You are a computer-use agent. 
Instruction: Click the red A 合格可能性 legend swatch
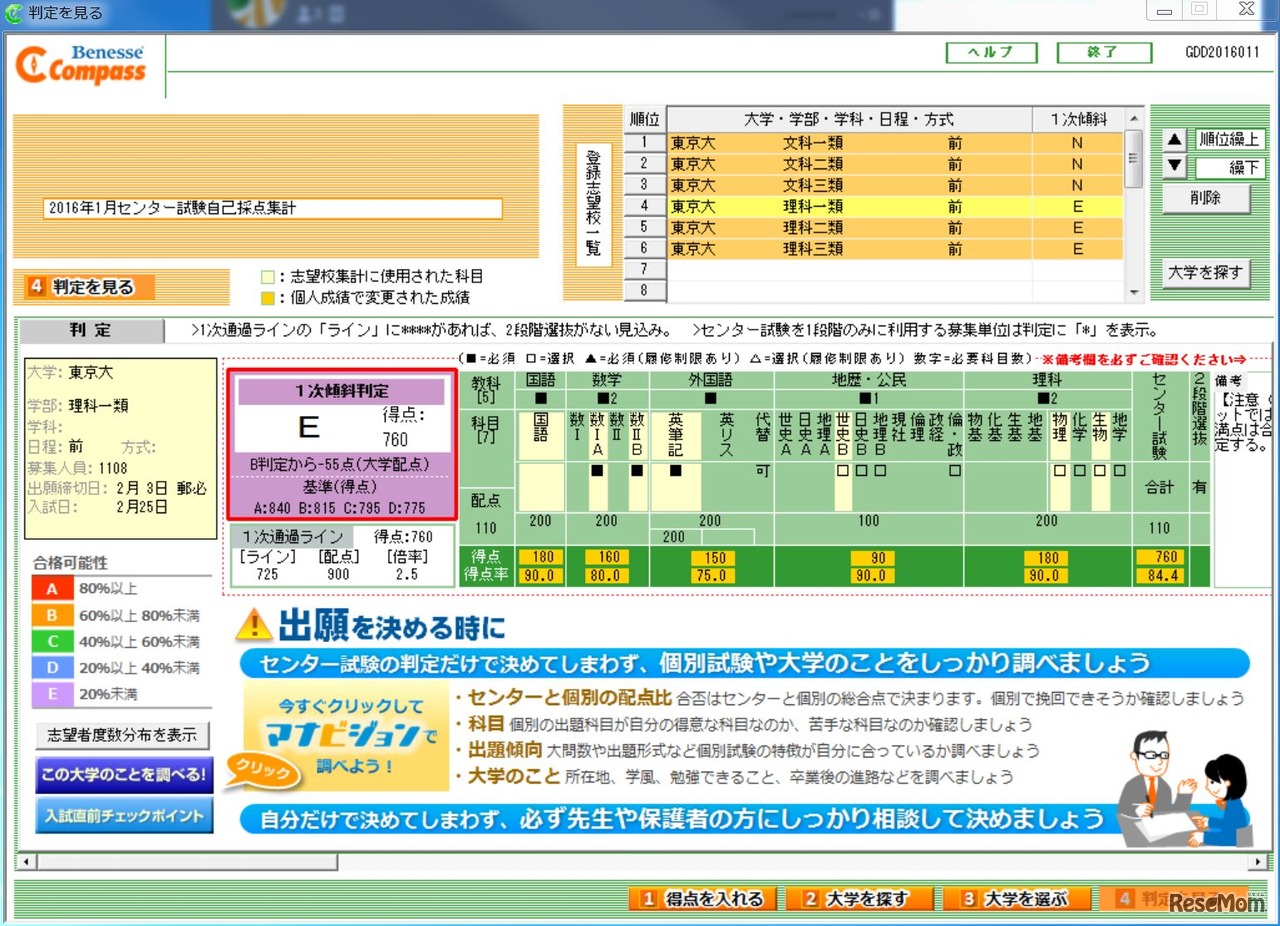(52, 589)
